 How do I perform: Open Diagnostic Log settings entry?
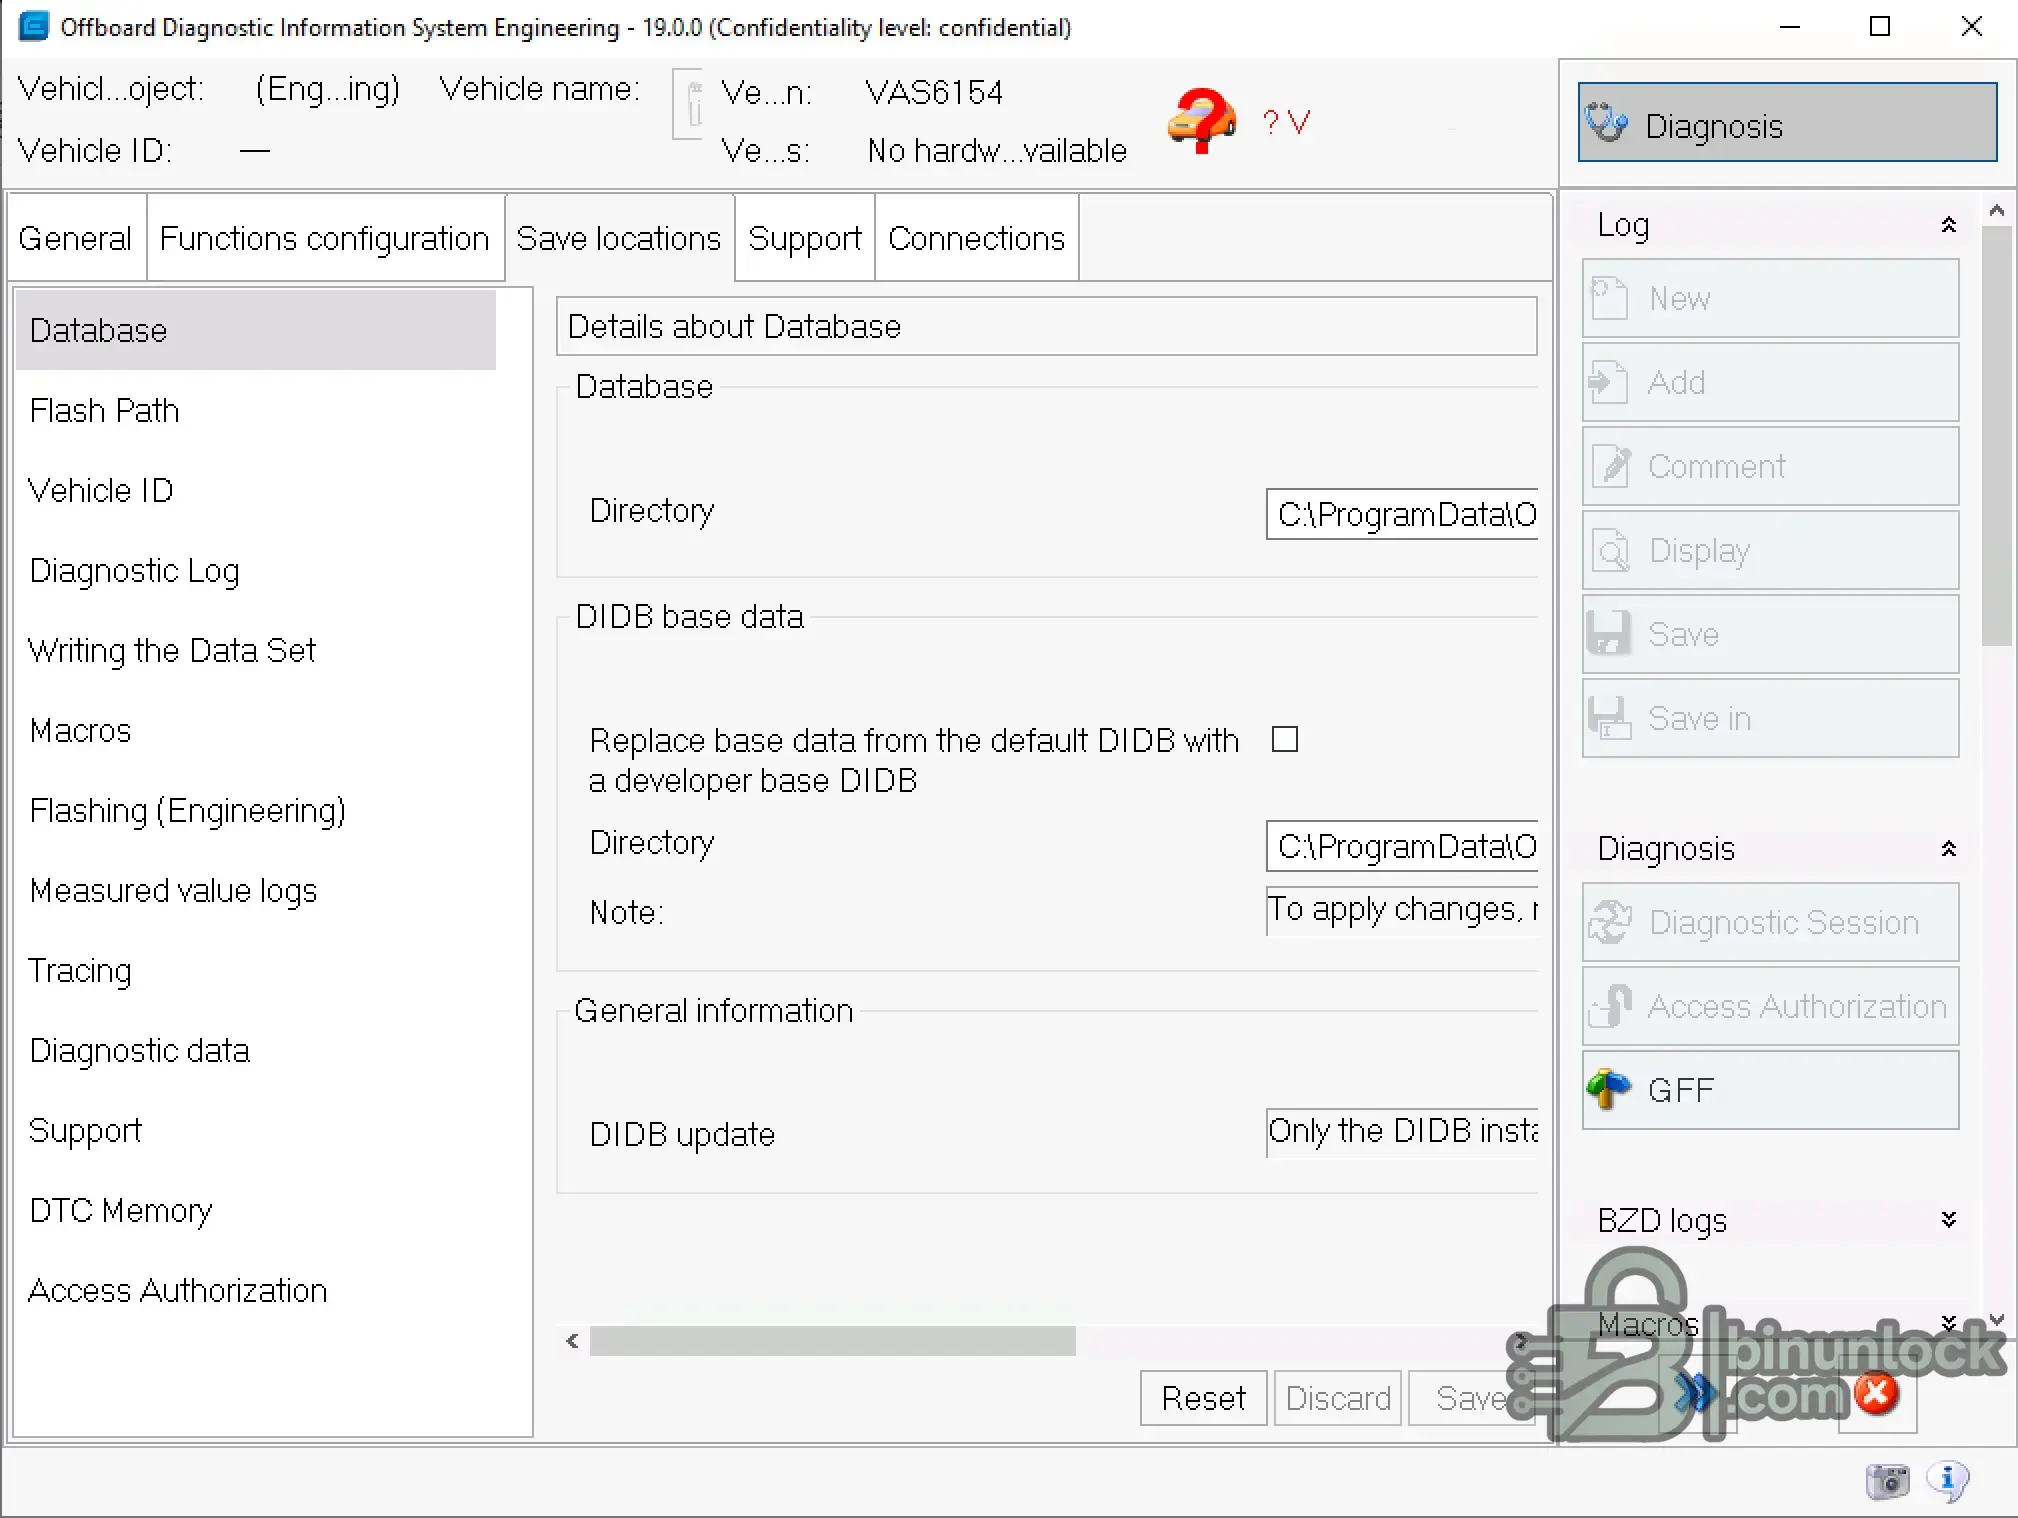pos(256,570)
